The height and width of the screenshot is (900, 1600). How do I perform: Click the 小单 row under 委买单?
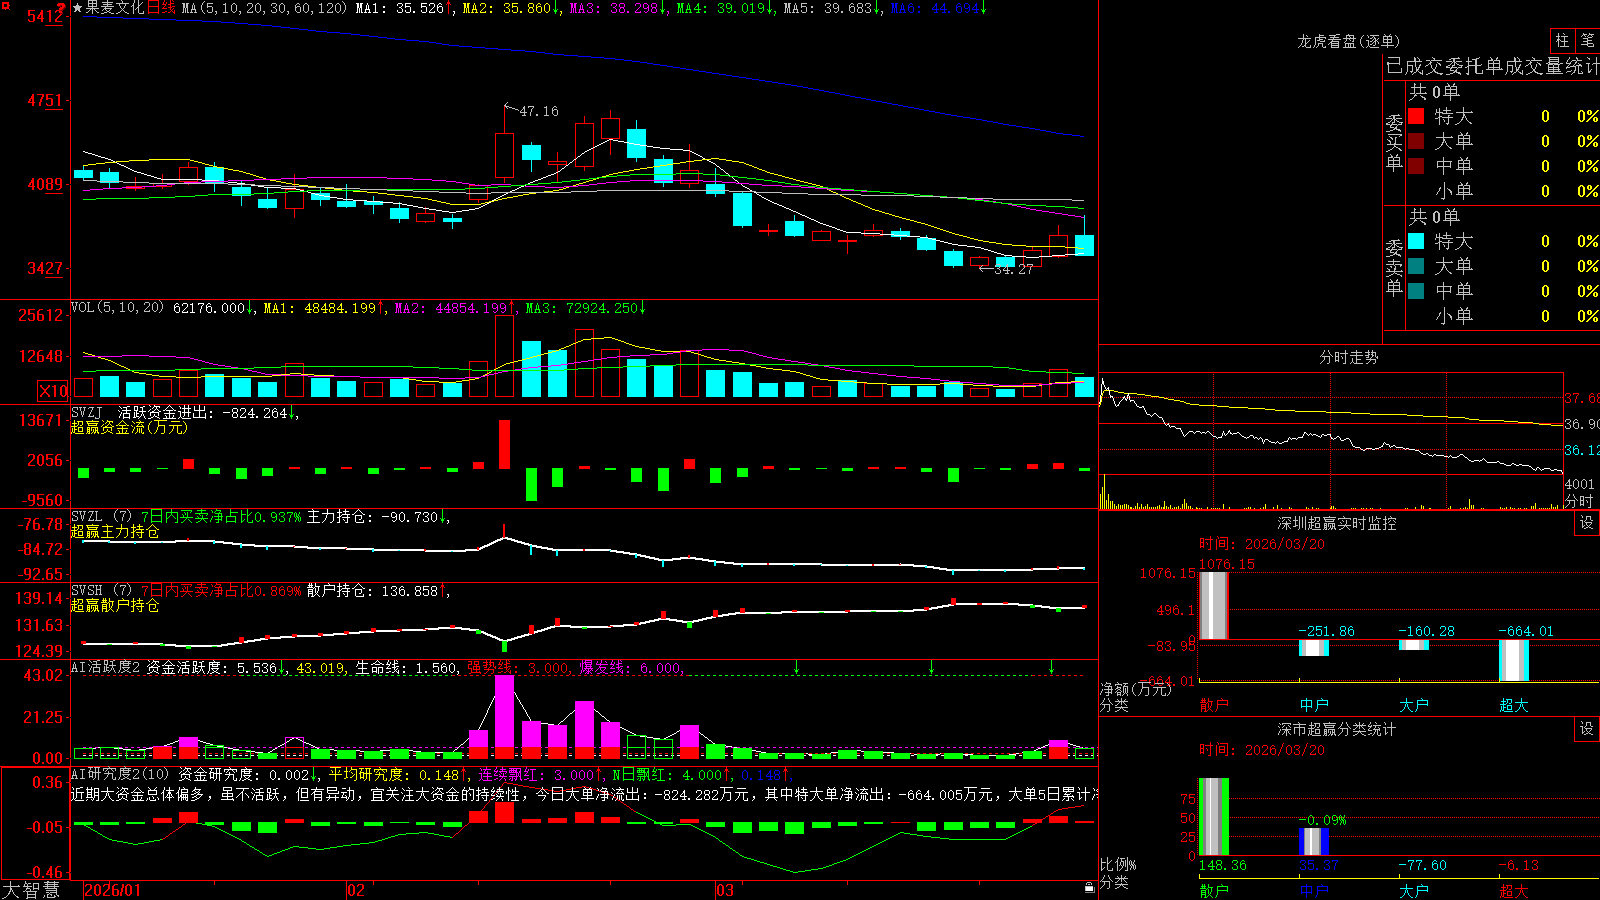pyautogui.click(x=1503, y=190)
